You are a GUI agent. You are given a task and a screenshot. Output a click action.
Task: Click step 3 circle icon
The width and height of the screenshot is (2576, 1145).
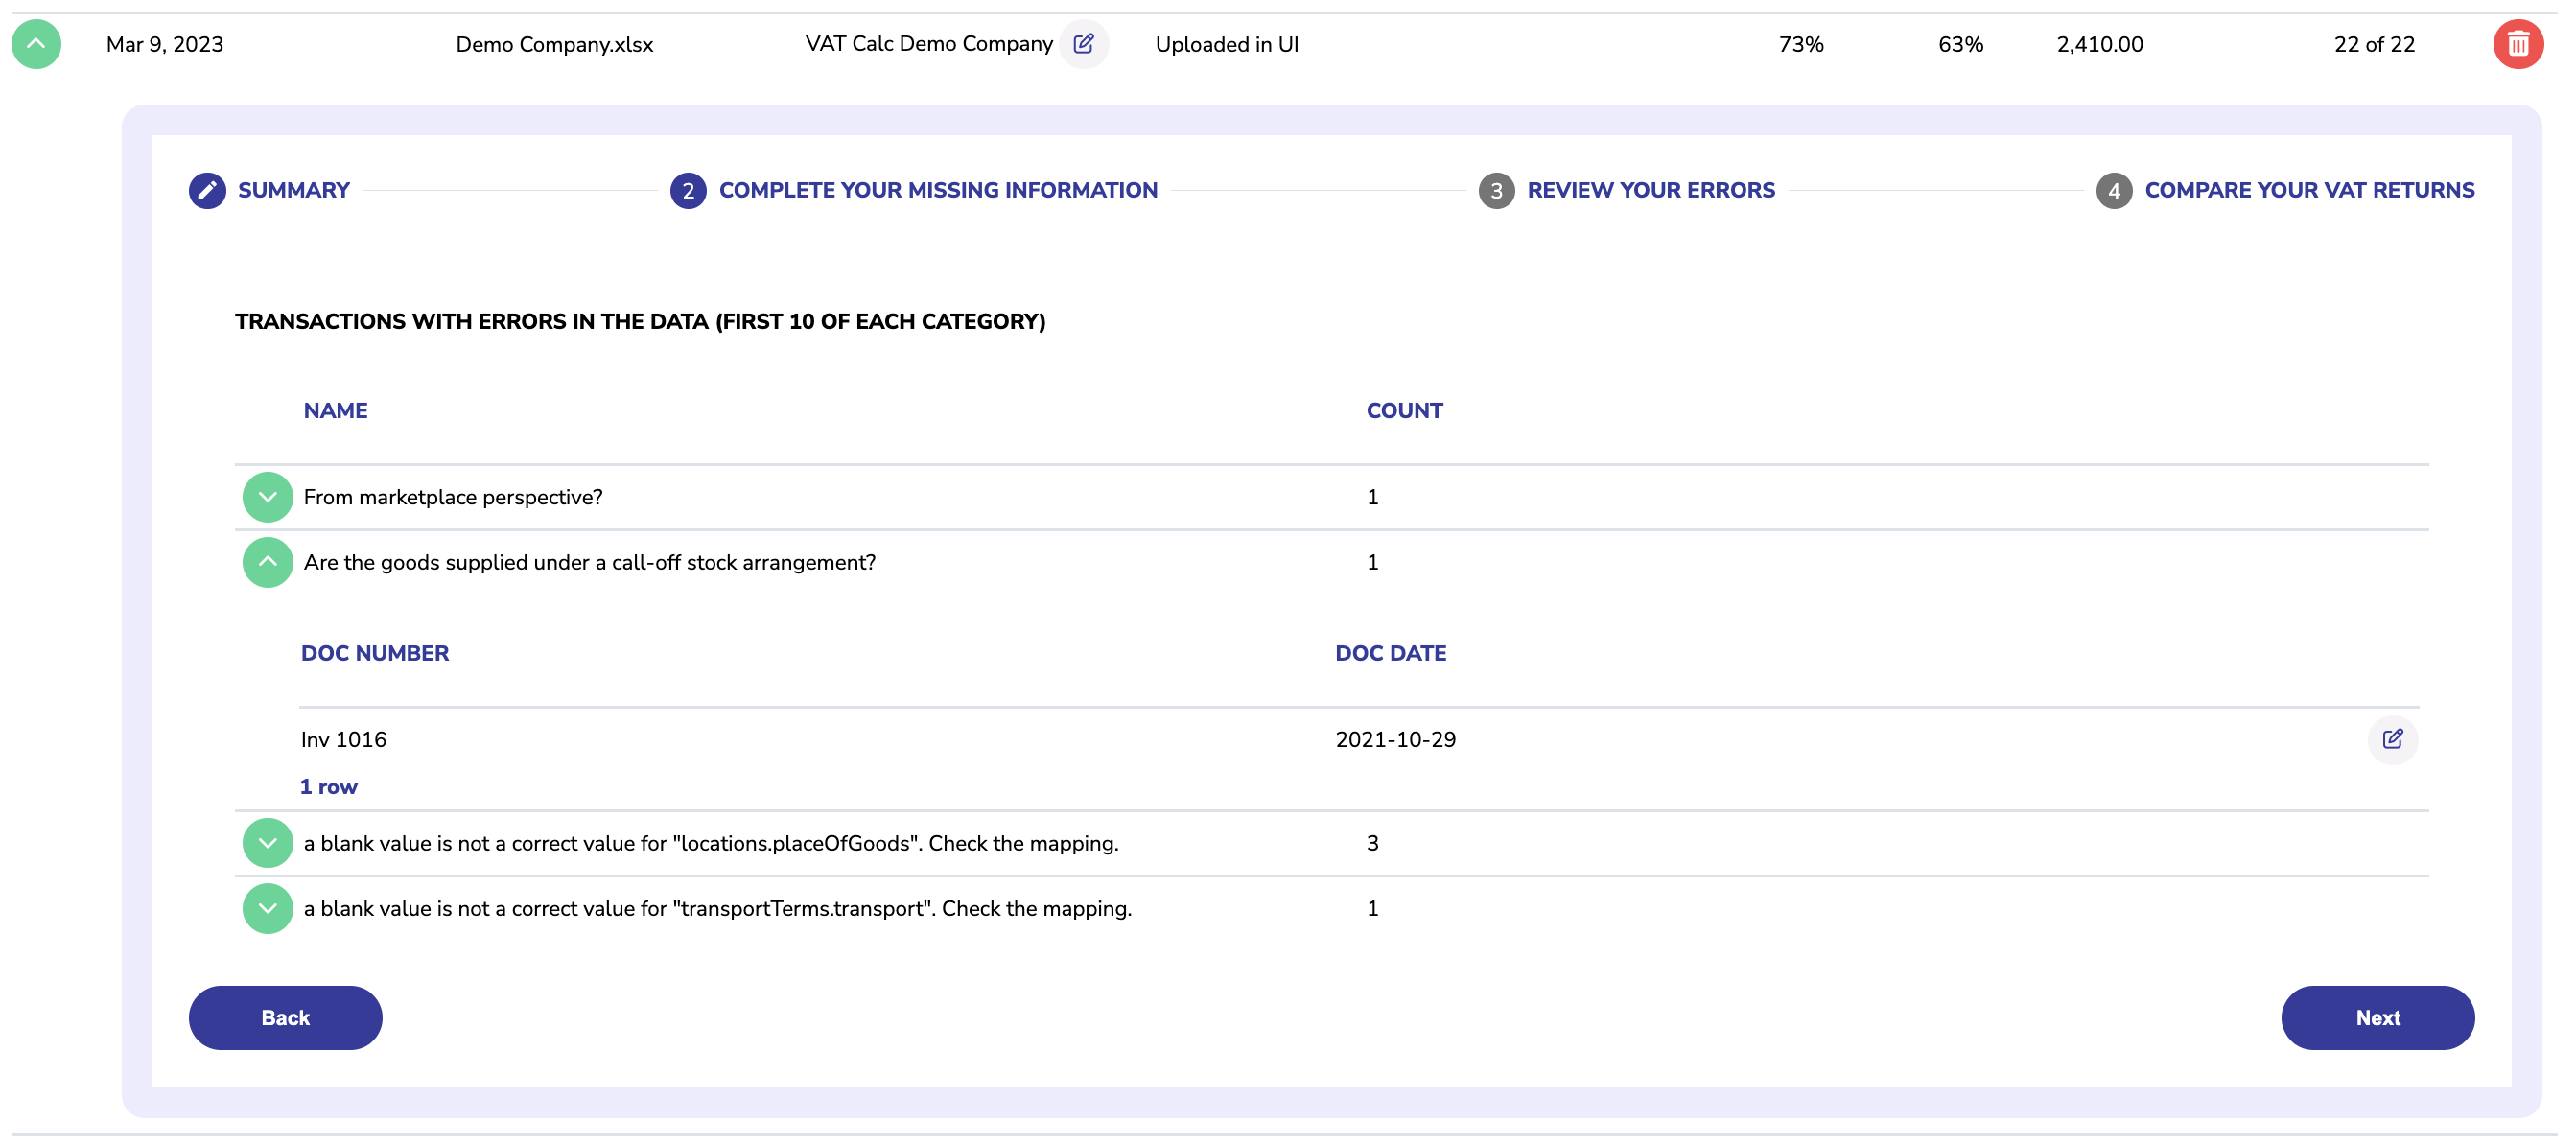click(1496, 191)
